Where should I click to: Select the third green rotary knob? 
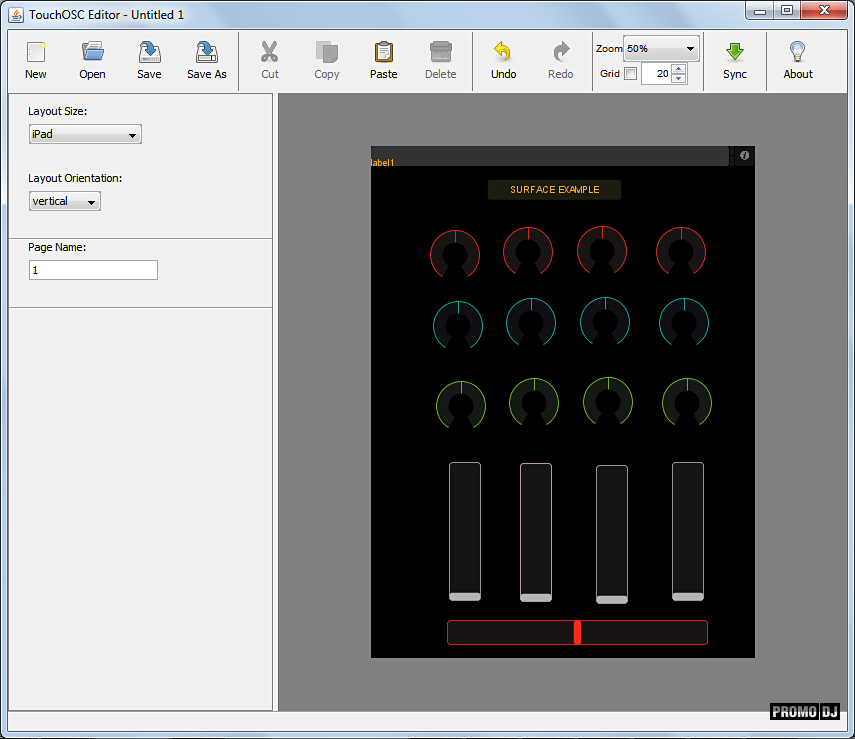point(608,401)
